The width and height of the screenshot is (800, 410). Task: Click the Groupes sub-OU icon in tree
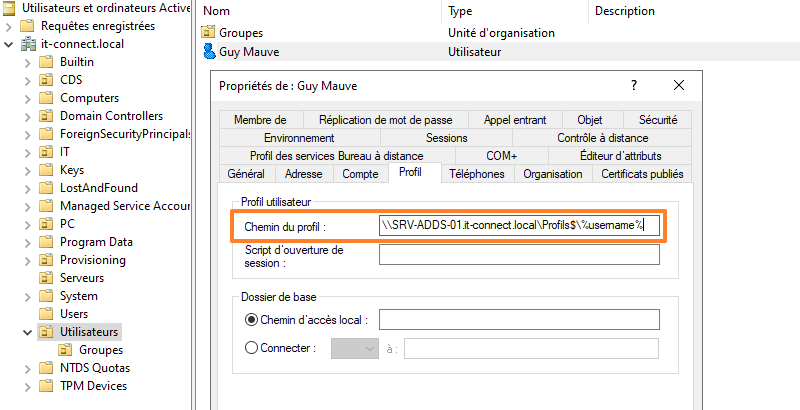(65, 350)
